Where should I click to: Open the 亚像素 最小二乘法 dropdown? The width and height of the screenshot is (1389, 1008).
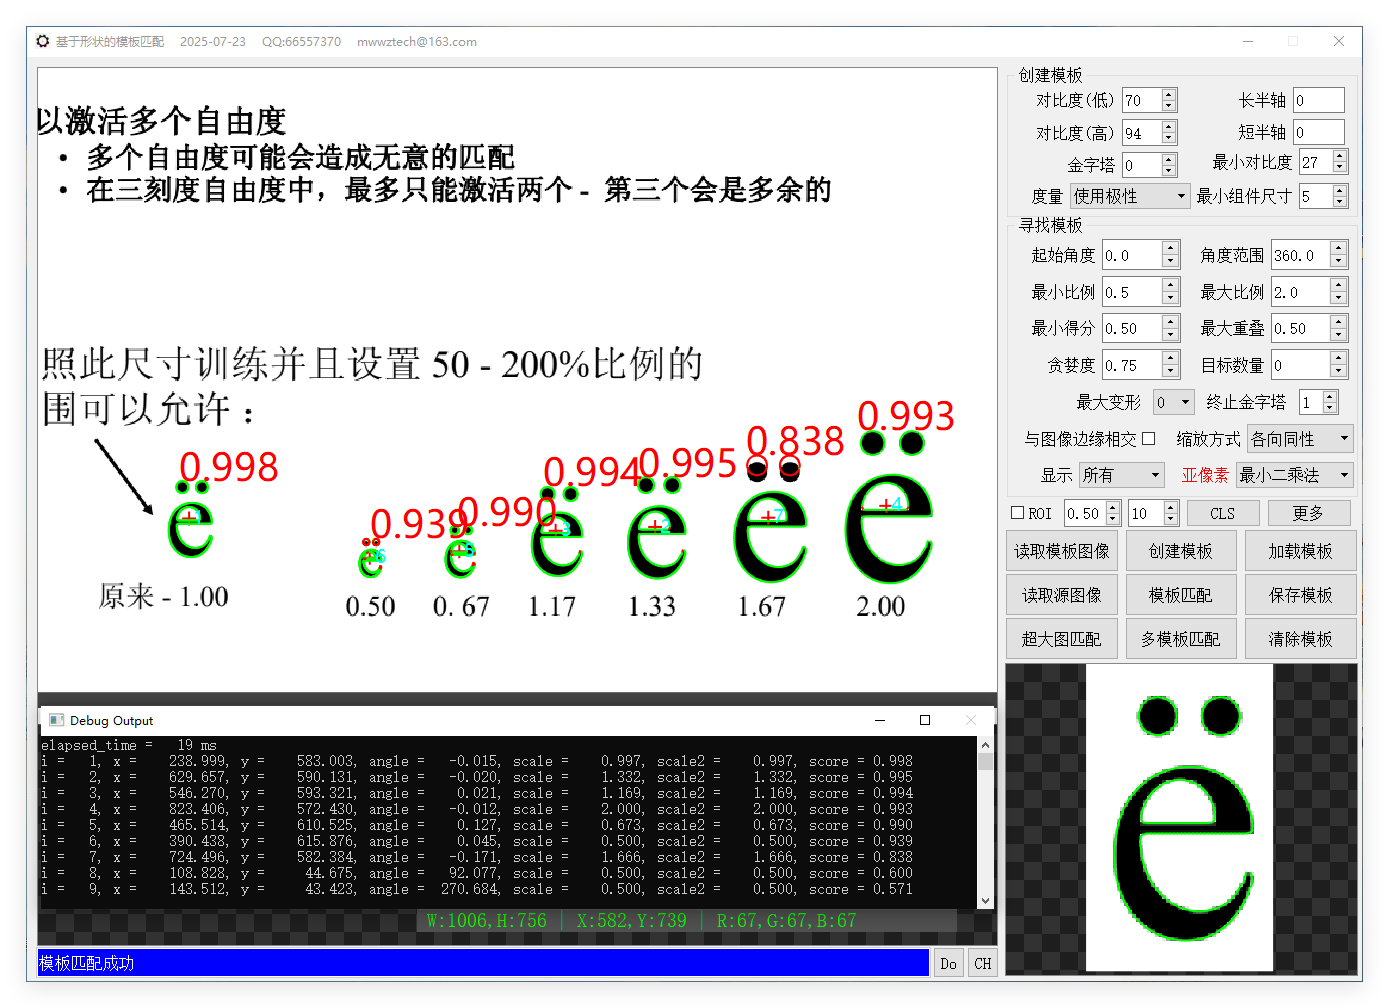[x=1294, y=475]
